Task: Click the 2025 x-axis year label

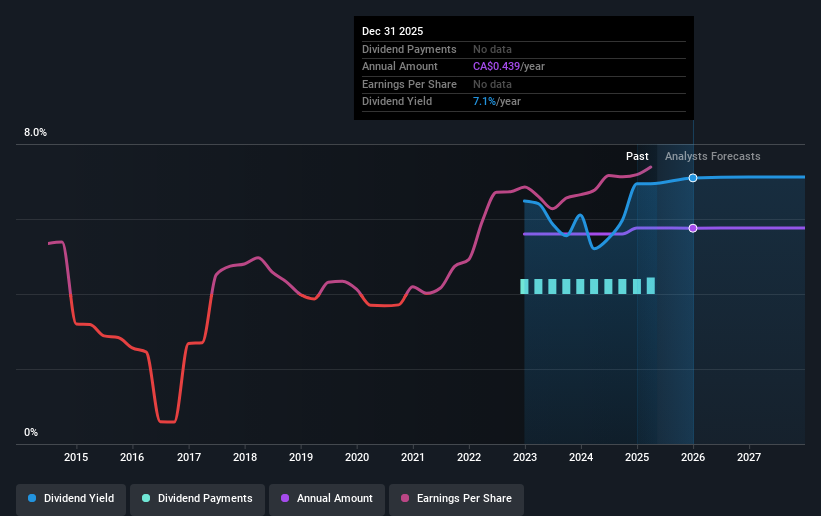Action: 637,457
